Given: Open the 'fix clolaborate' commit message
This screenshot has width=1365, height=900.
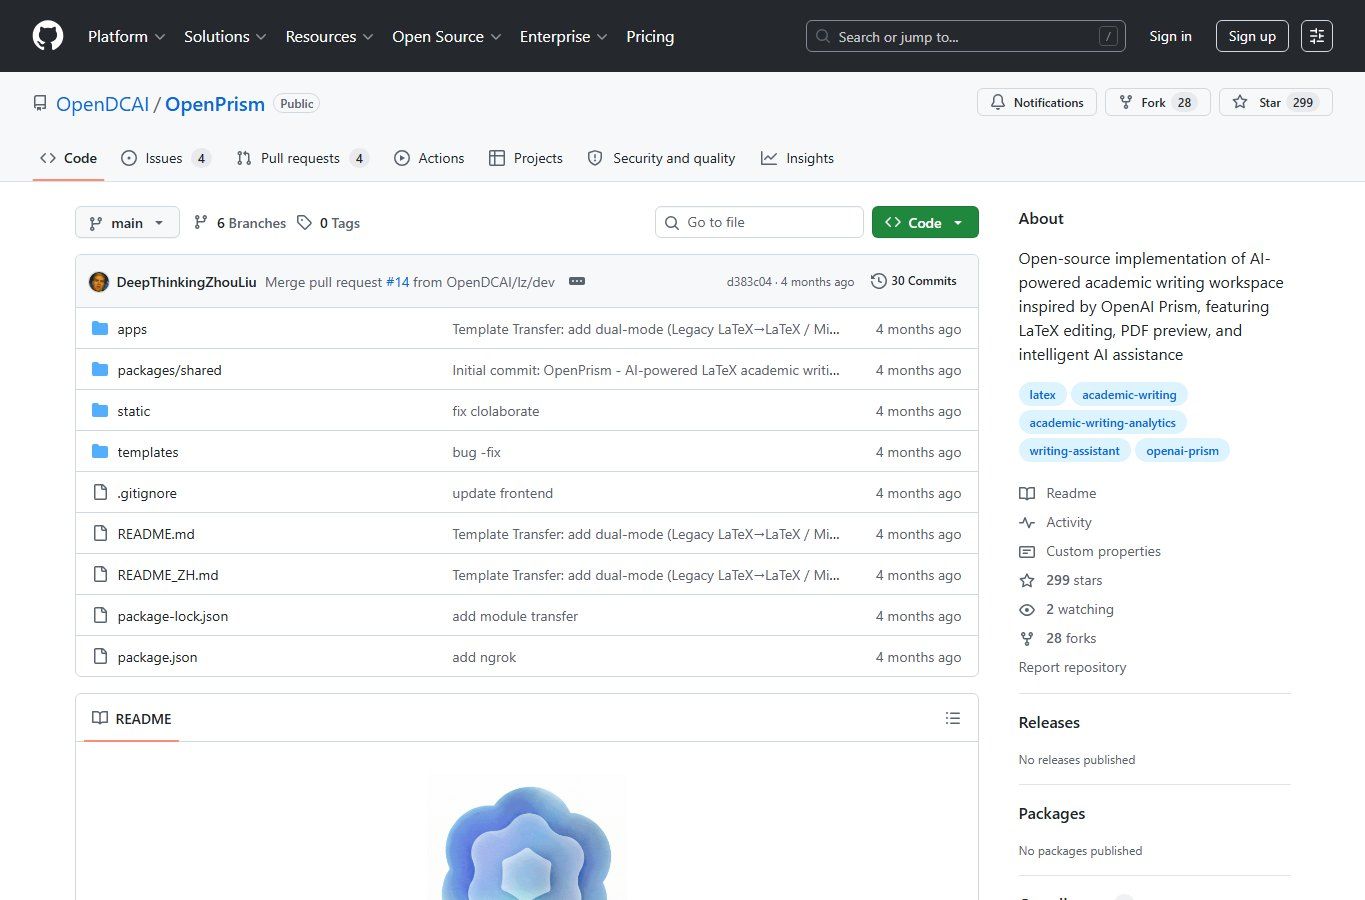Looking at the screenshot, I should tap(496, 411).
